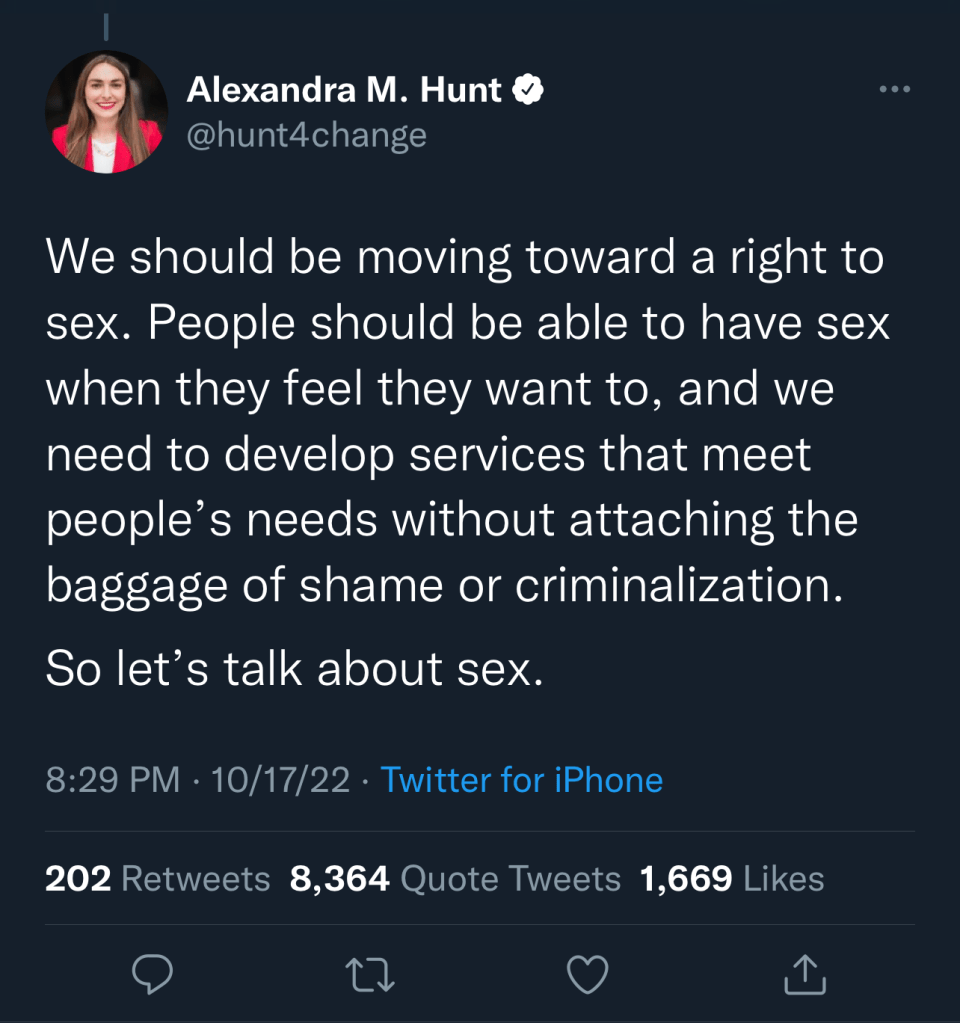The height and width of the screenshot is (1023, 960).
Task: Click the "So let's talk about sex." line
Action: coord(294,669)
